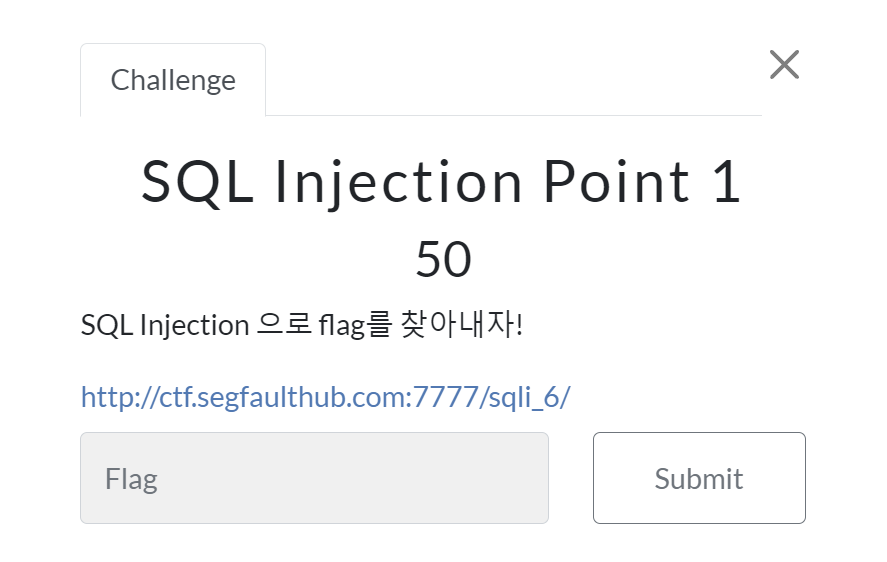Place cursor in the Flag textbox
The width and height of the screenshot is (887, 562).
click(315, 478)
